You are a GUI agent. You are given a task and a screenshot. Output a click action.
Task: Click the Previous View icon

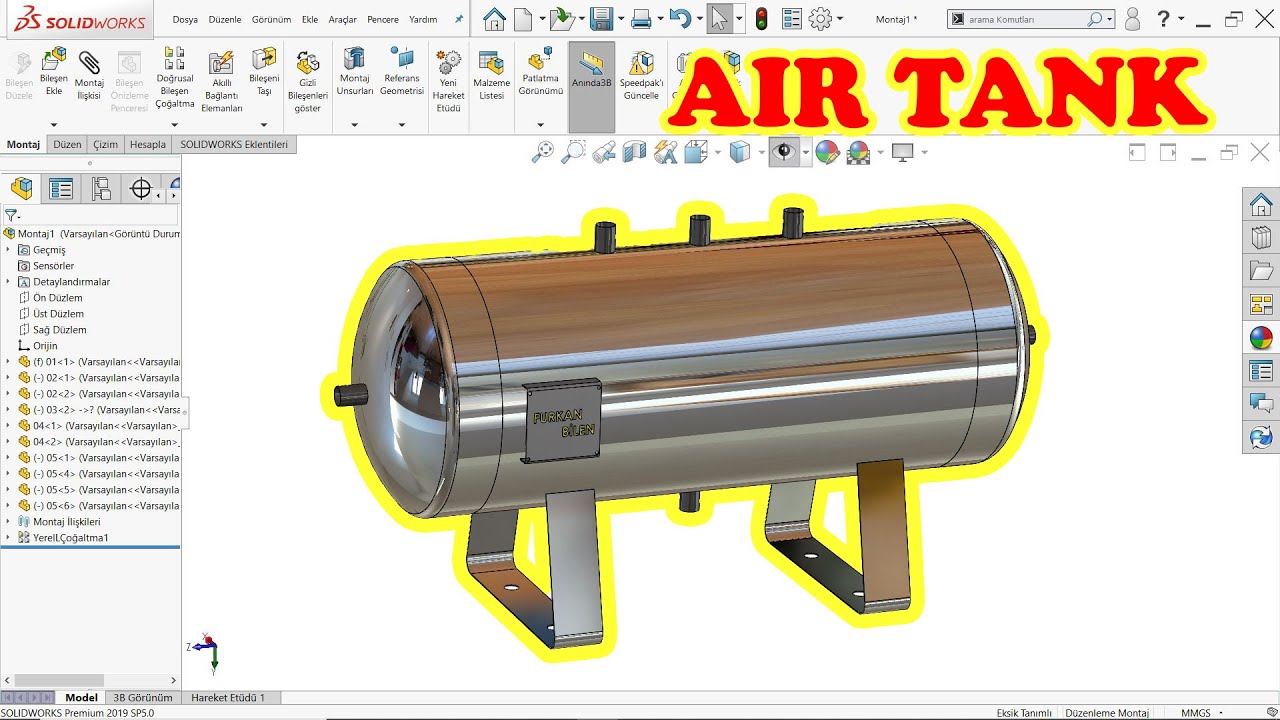click(x=604, y=152)
